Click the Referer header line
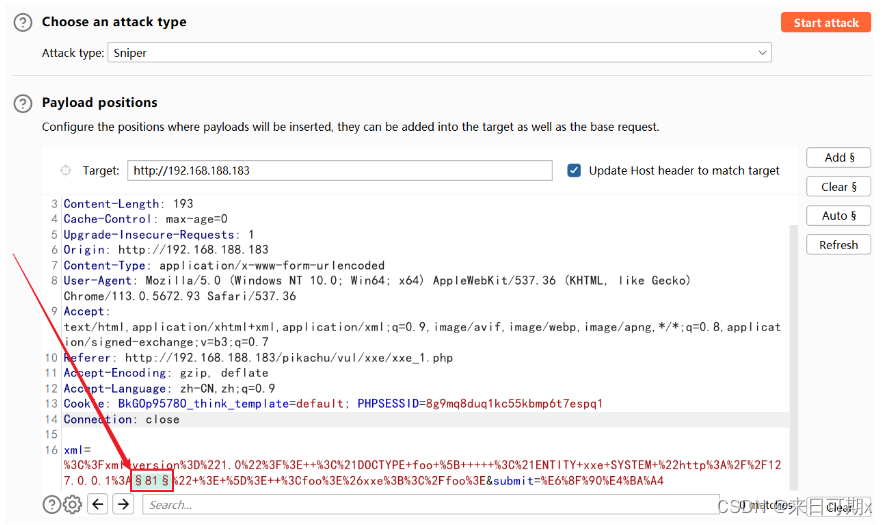Image resolution: width=888 pixels, height=525 pixels. click(x=258, y=358)
